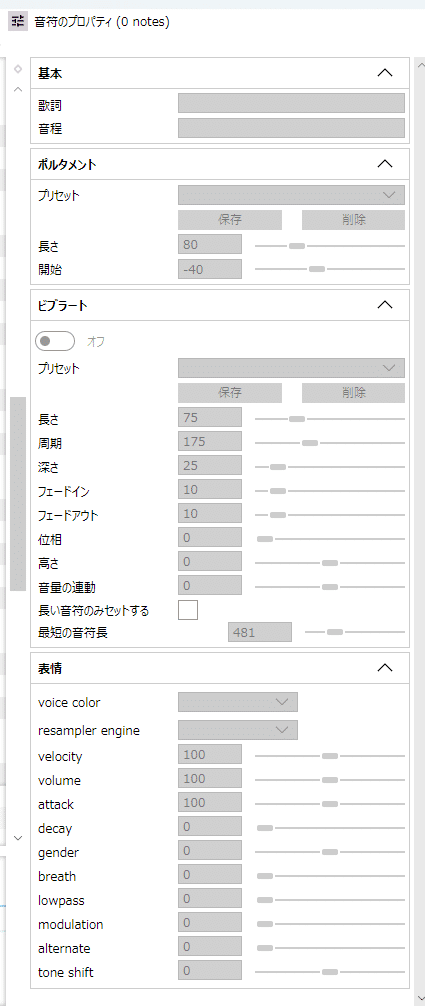Click the attack value field
Viewport: 425px width, 1007px height.
point(210,802)
